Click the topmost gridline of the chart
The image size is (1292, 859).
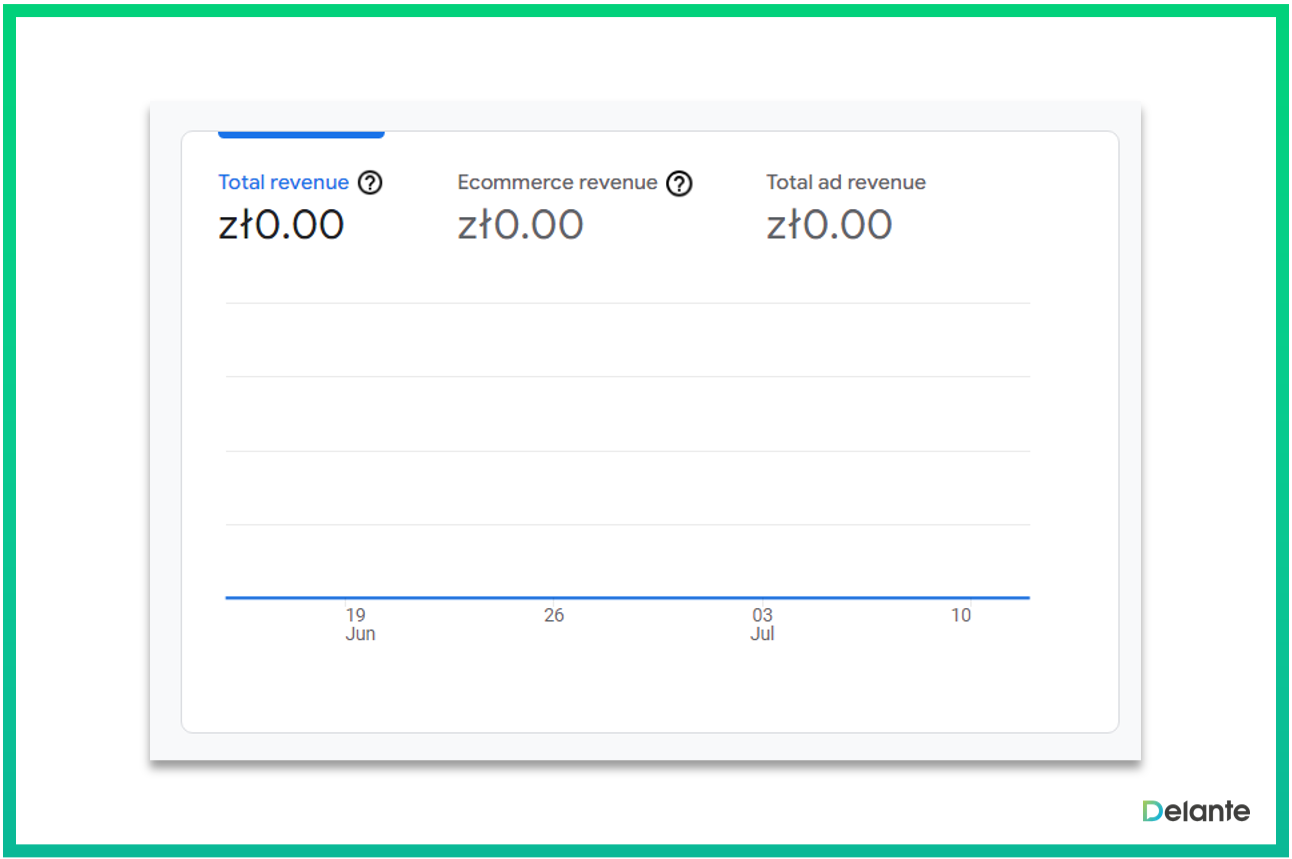pos(627,303)
